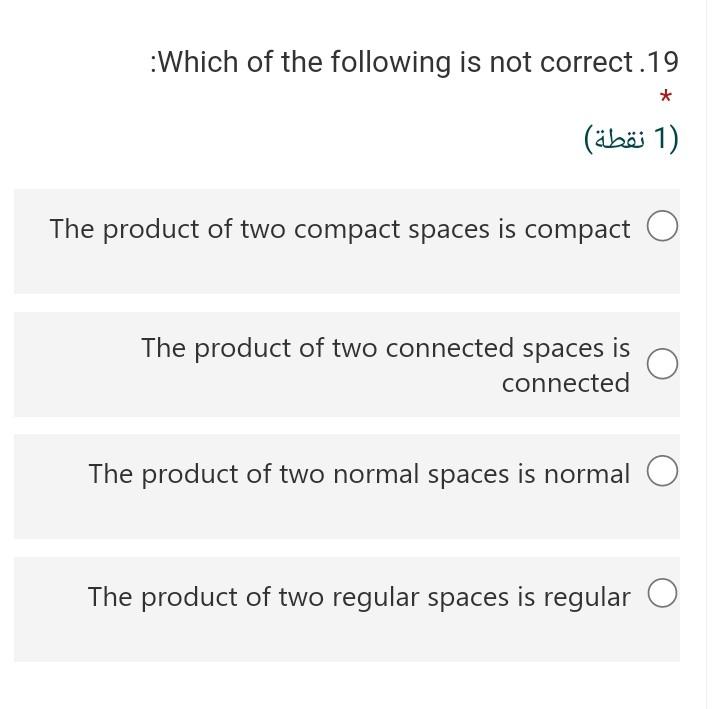Click text 'The product of two regular spaces is regular'
The image size is (720, 709).
[x=359, y=597]
